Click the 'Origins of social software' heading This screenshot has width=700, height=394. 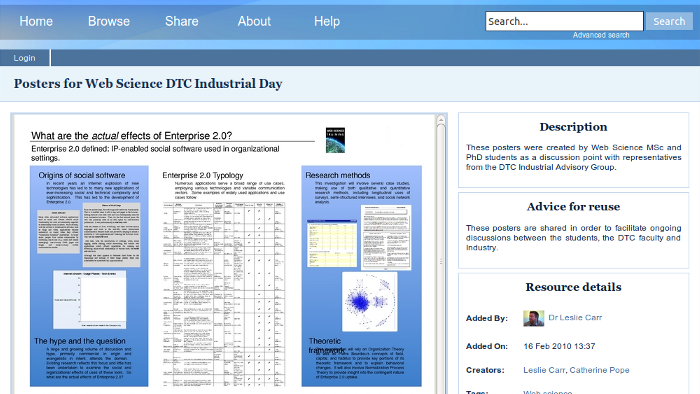pyautogui.click(x=82, y=175)
